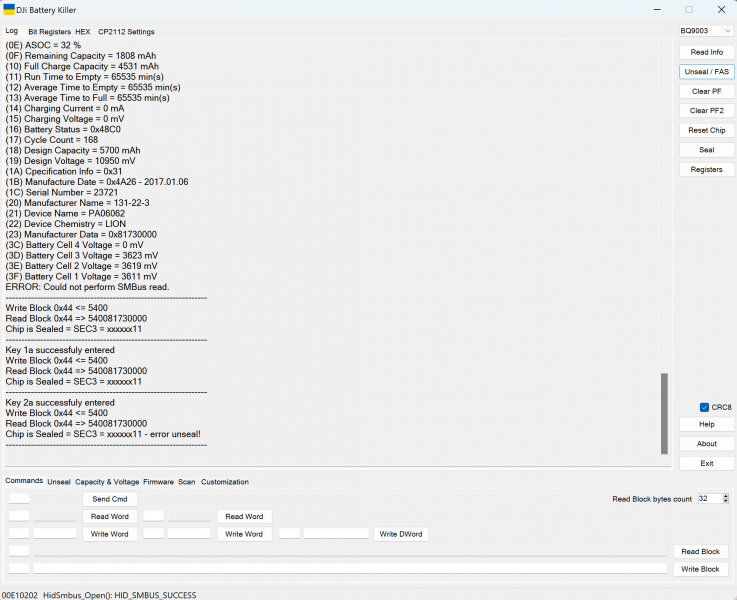Click the Registers button
The width and height of the screenshot is (737, 600).
click(x=706, y=170)
